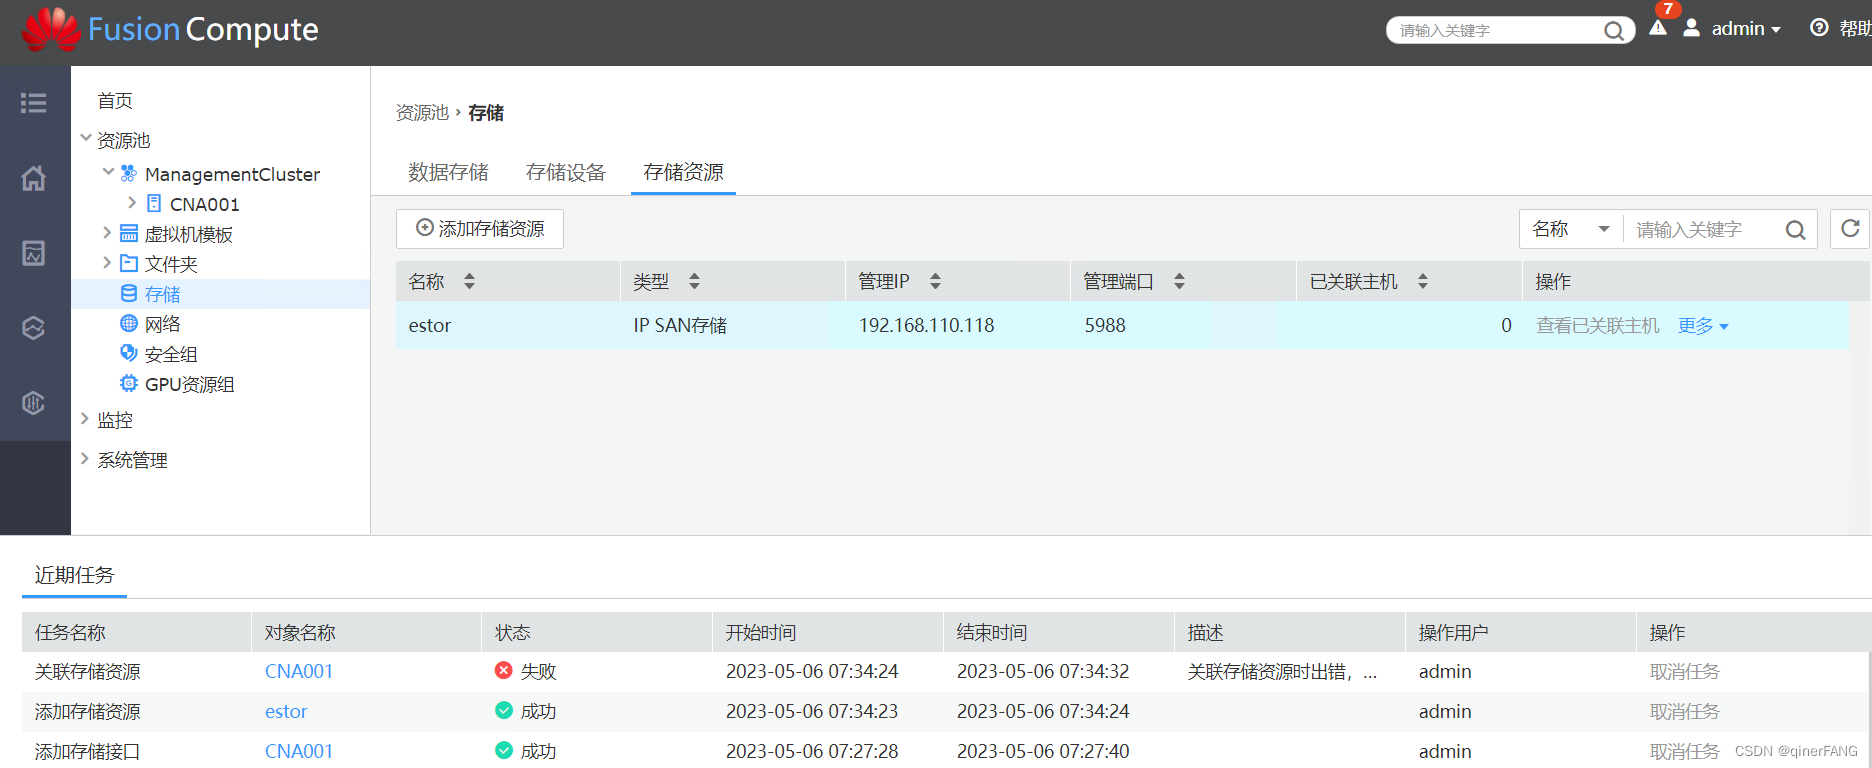Click the security group icon beside 安全组

click(x=129, y=354)
